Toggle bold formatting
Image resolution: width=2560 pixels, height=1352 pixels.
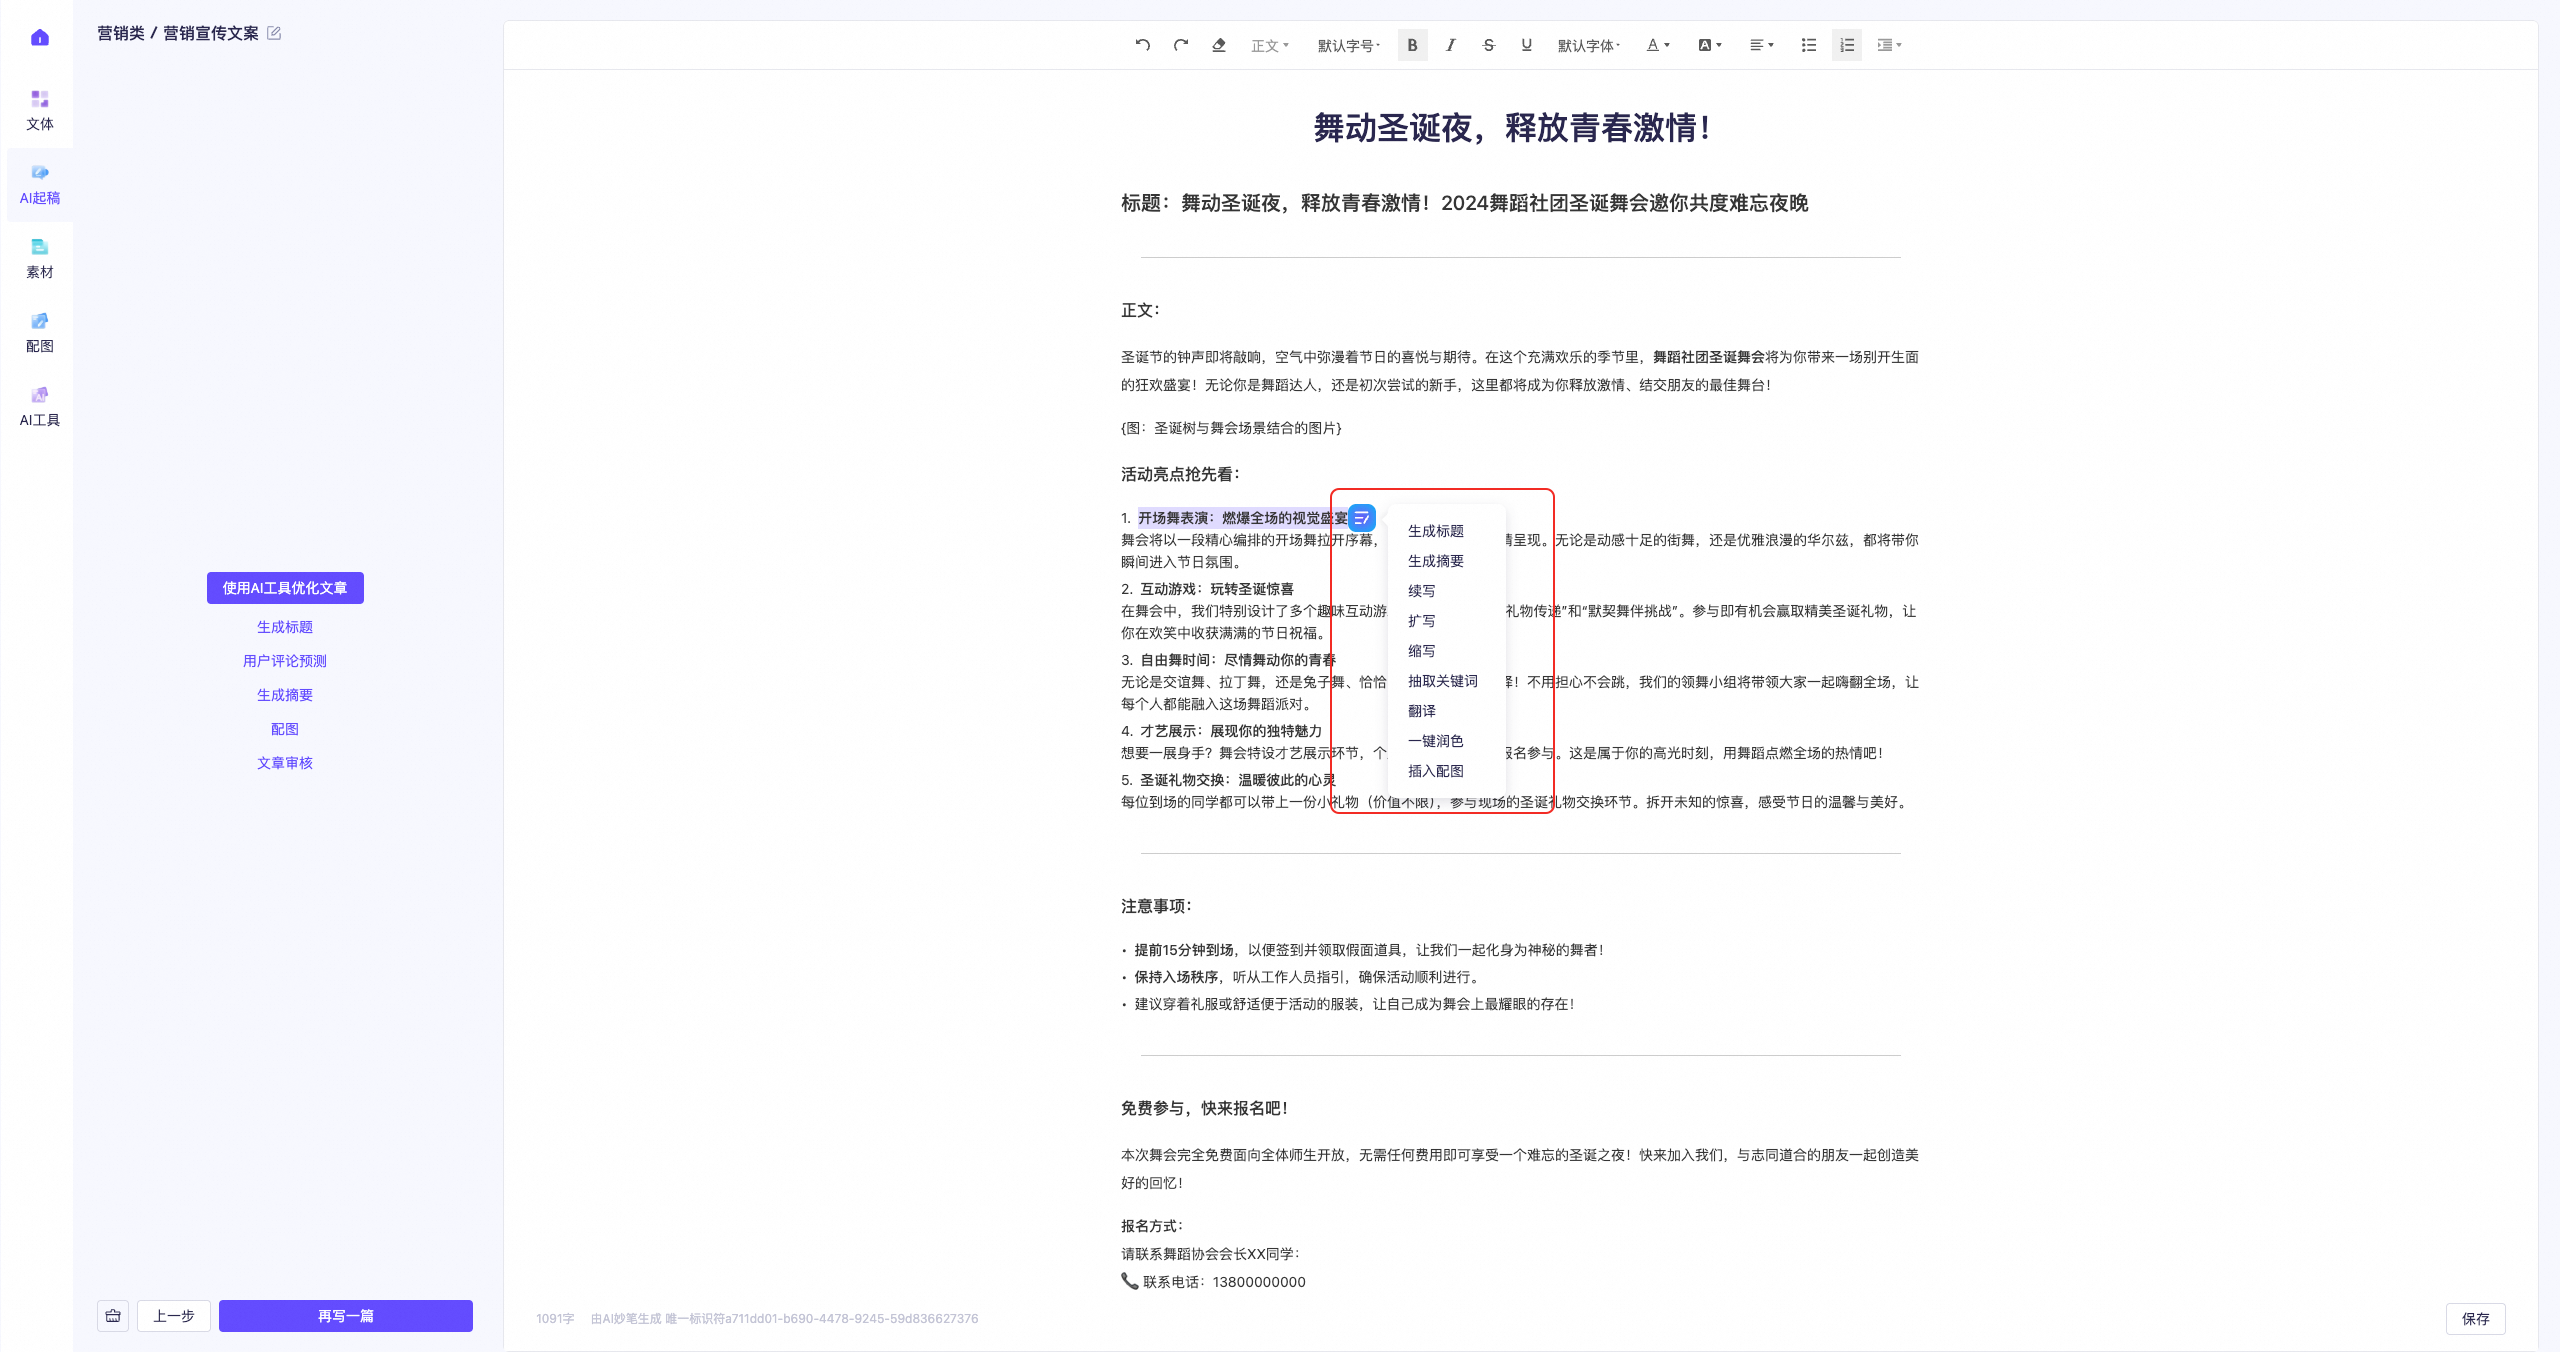tap(1412, 45)
